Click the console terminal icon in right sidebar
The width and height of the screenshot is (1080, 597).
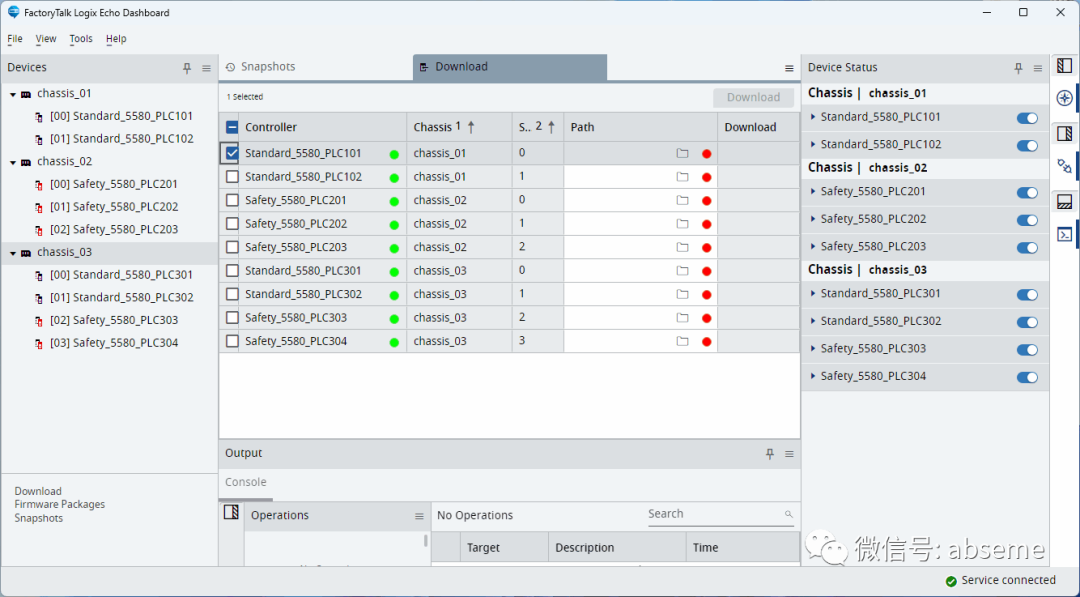point(1064,235)
